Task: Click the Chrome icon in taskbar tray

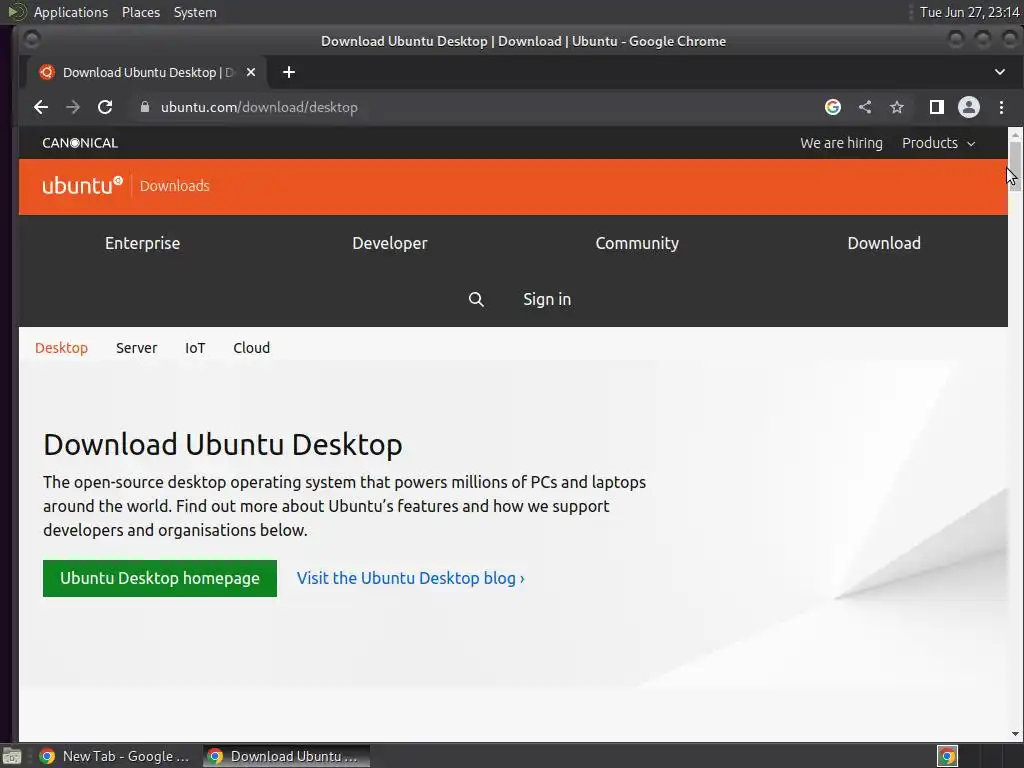Action: pos(947,756)
